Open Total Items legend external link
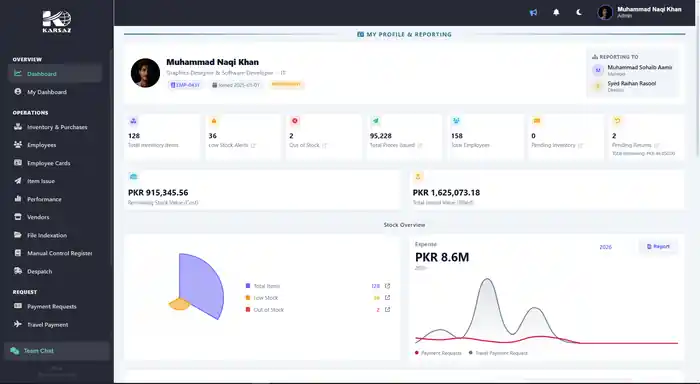Screen dimensions: 700x384 tap(388, 286)
